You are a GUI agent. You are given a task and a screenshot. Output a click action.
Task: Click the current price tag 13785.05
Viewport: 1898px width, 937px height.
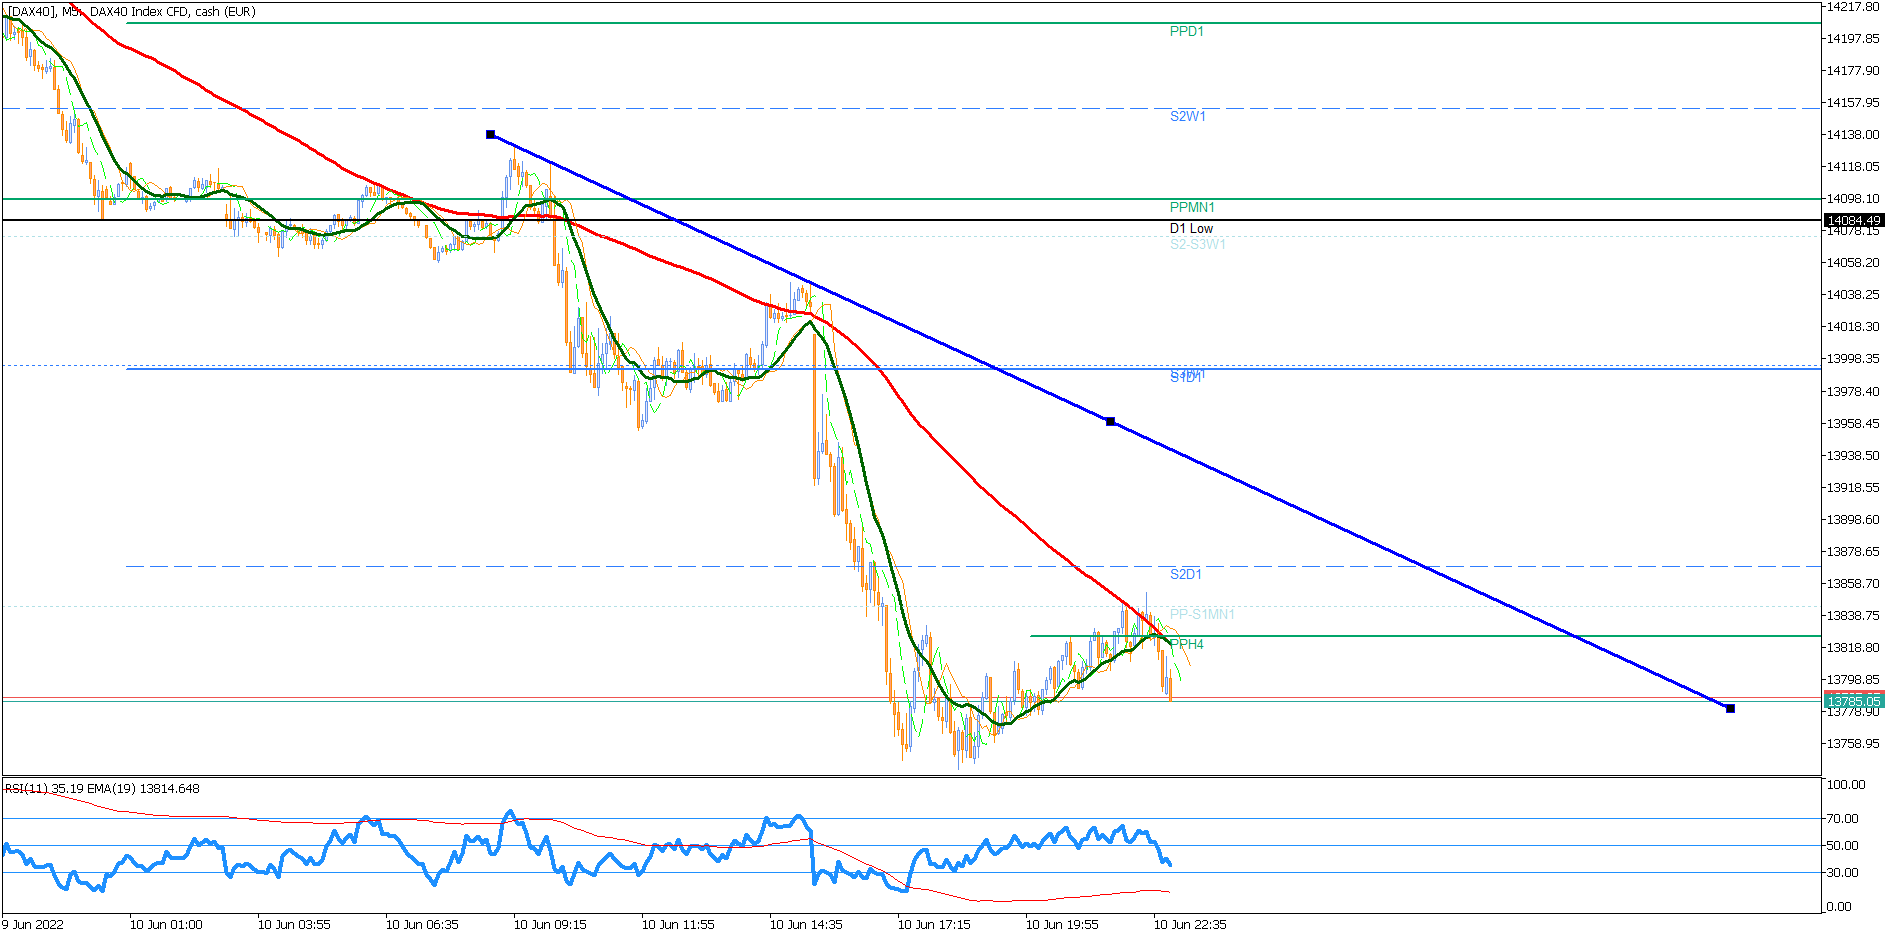(1854, 702)
